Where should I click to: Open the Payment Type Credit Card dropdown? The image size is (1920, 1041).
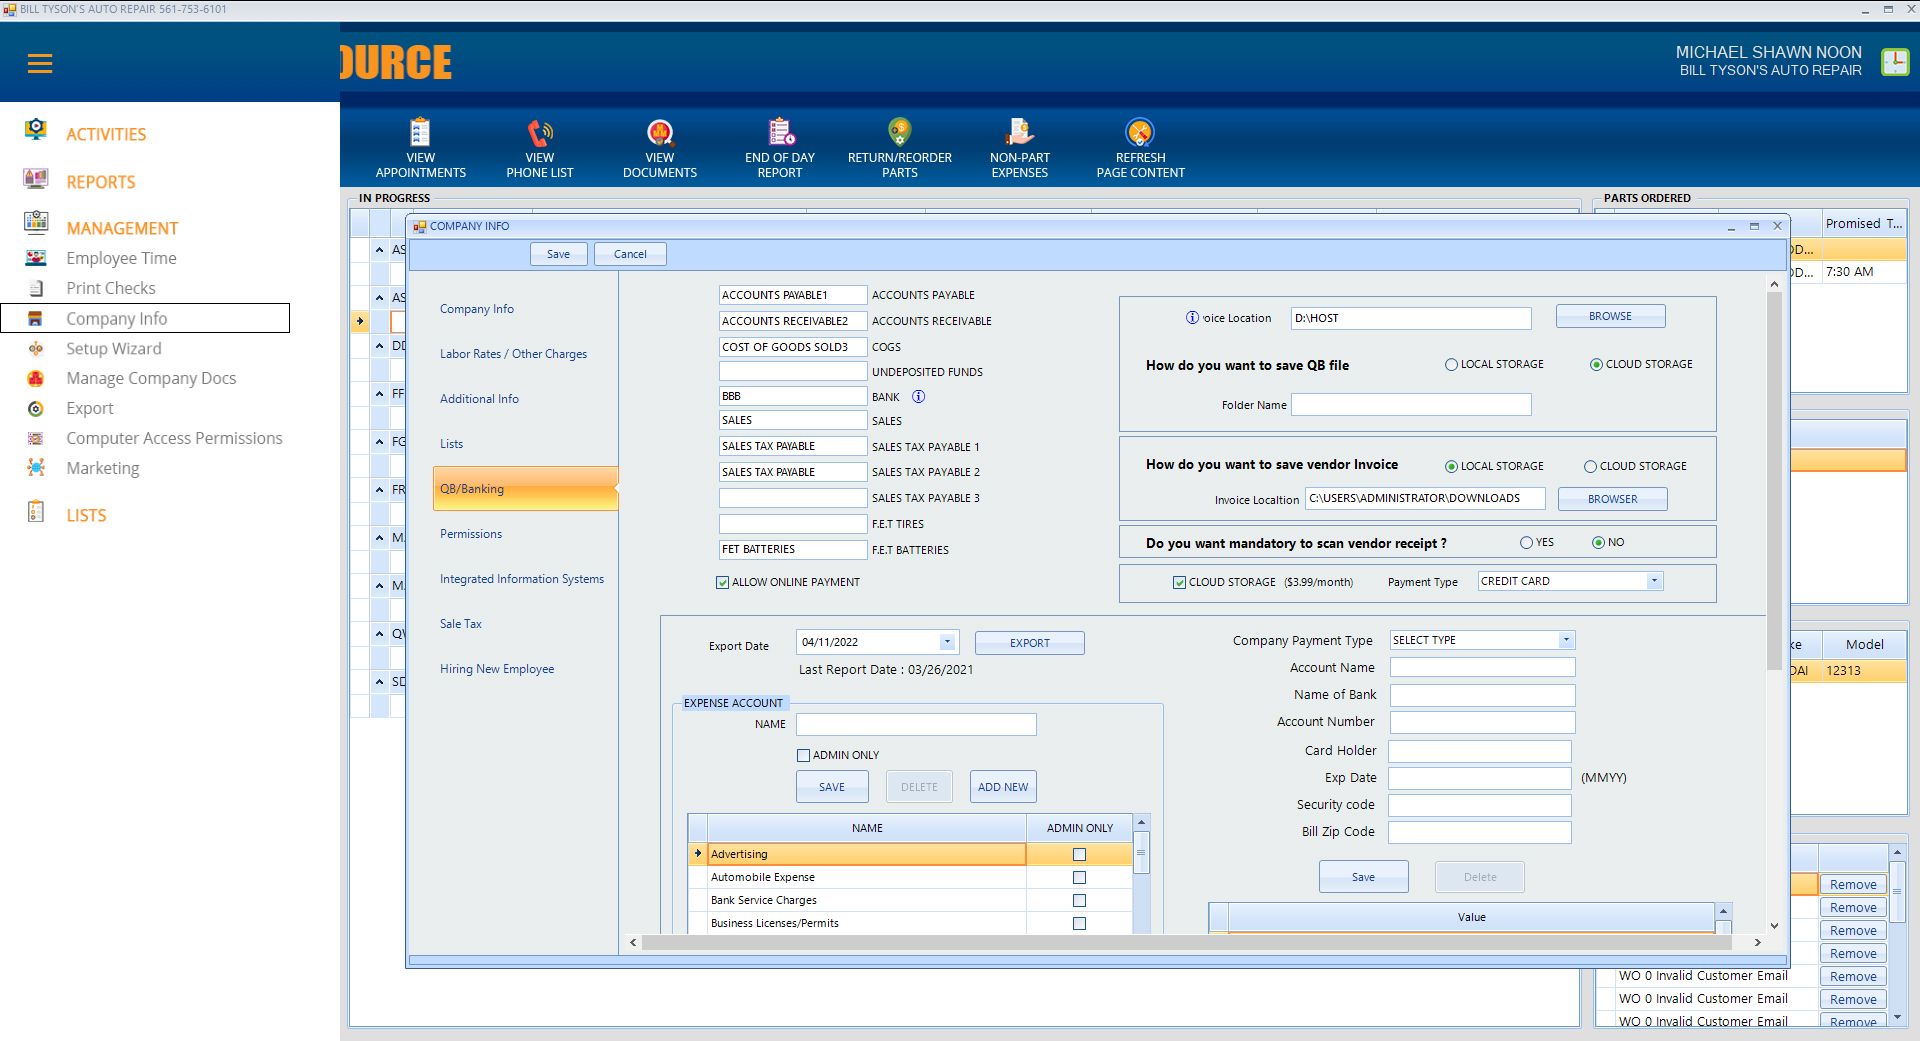(x=1654, y=581)
